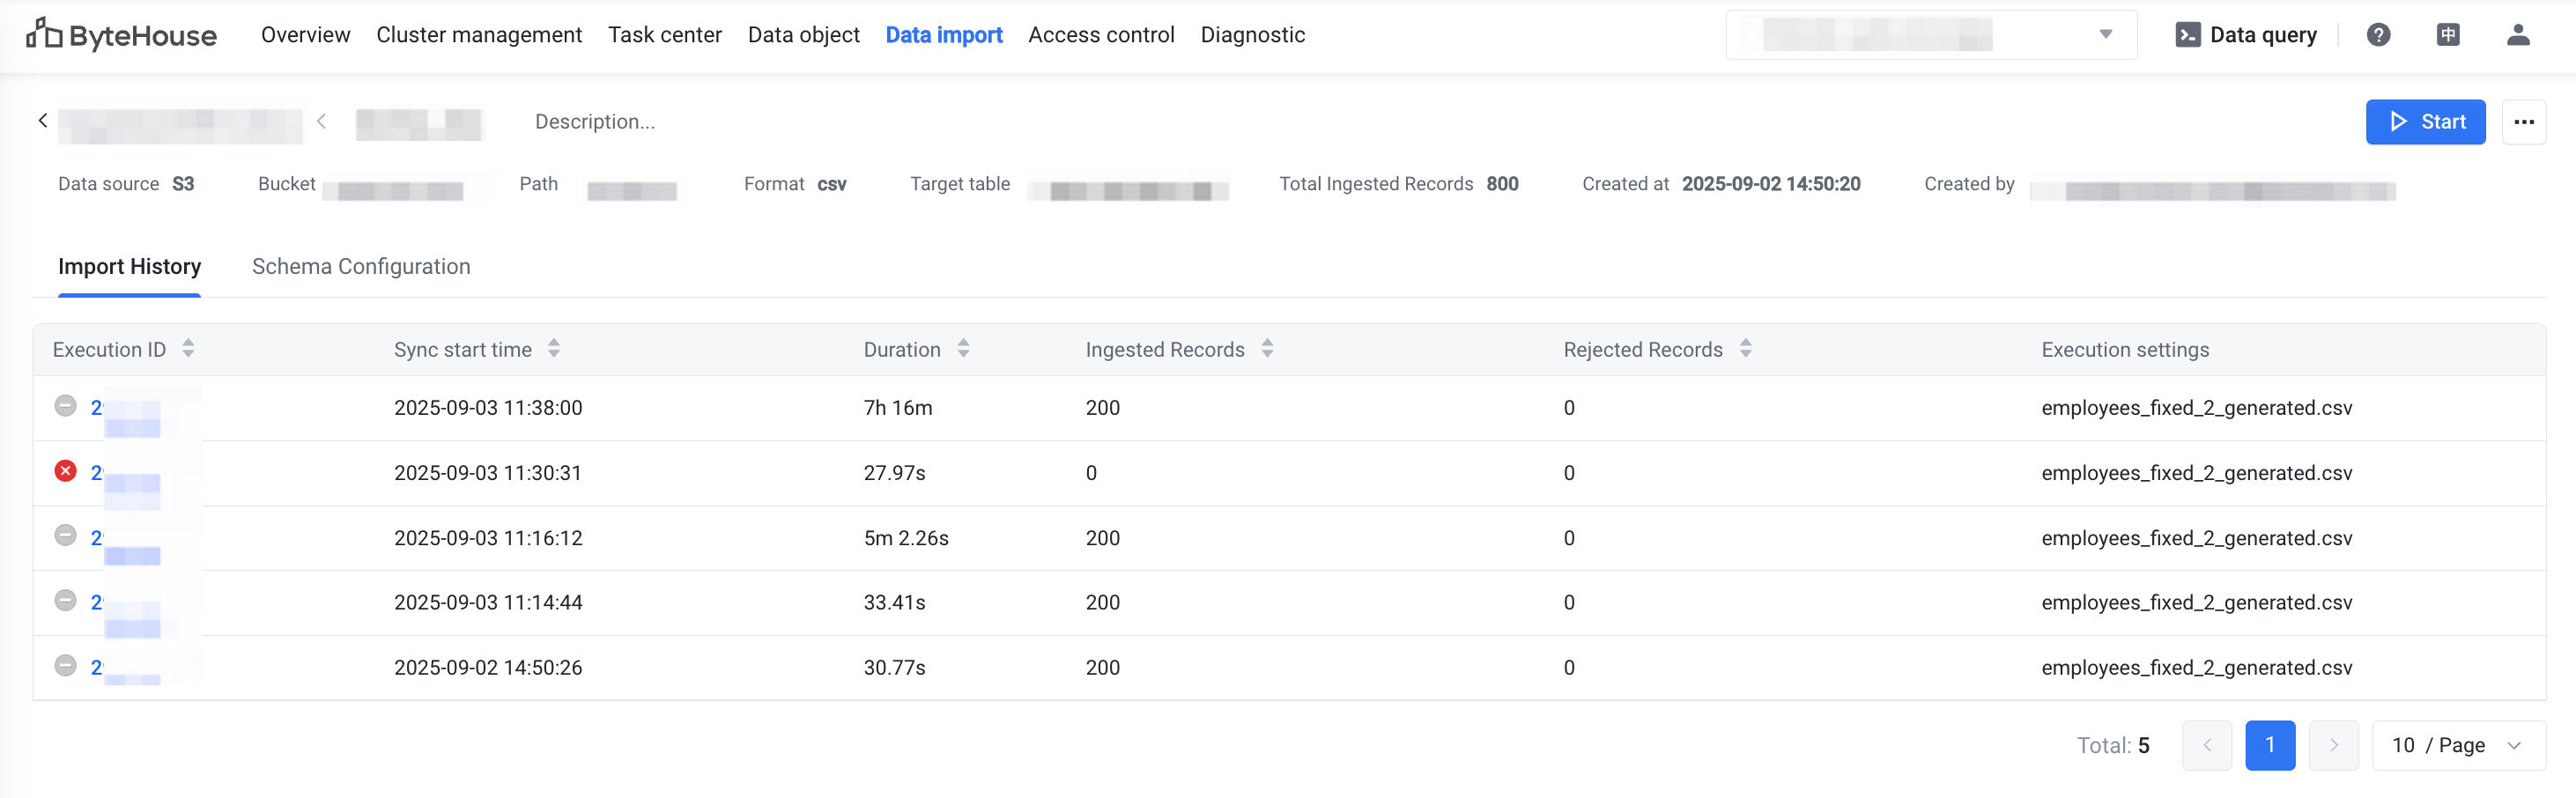Select page 1 in pagination

(x=2269, y=745)
